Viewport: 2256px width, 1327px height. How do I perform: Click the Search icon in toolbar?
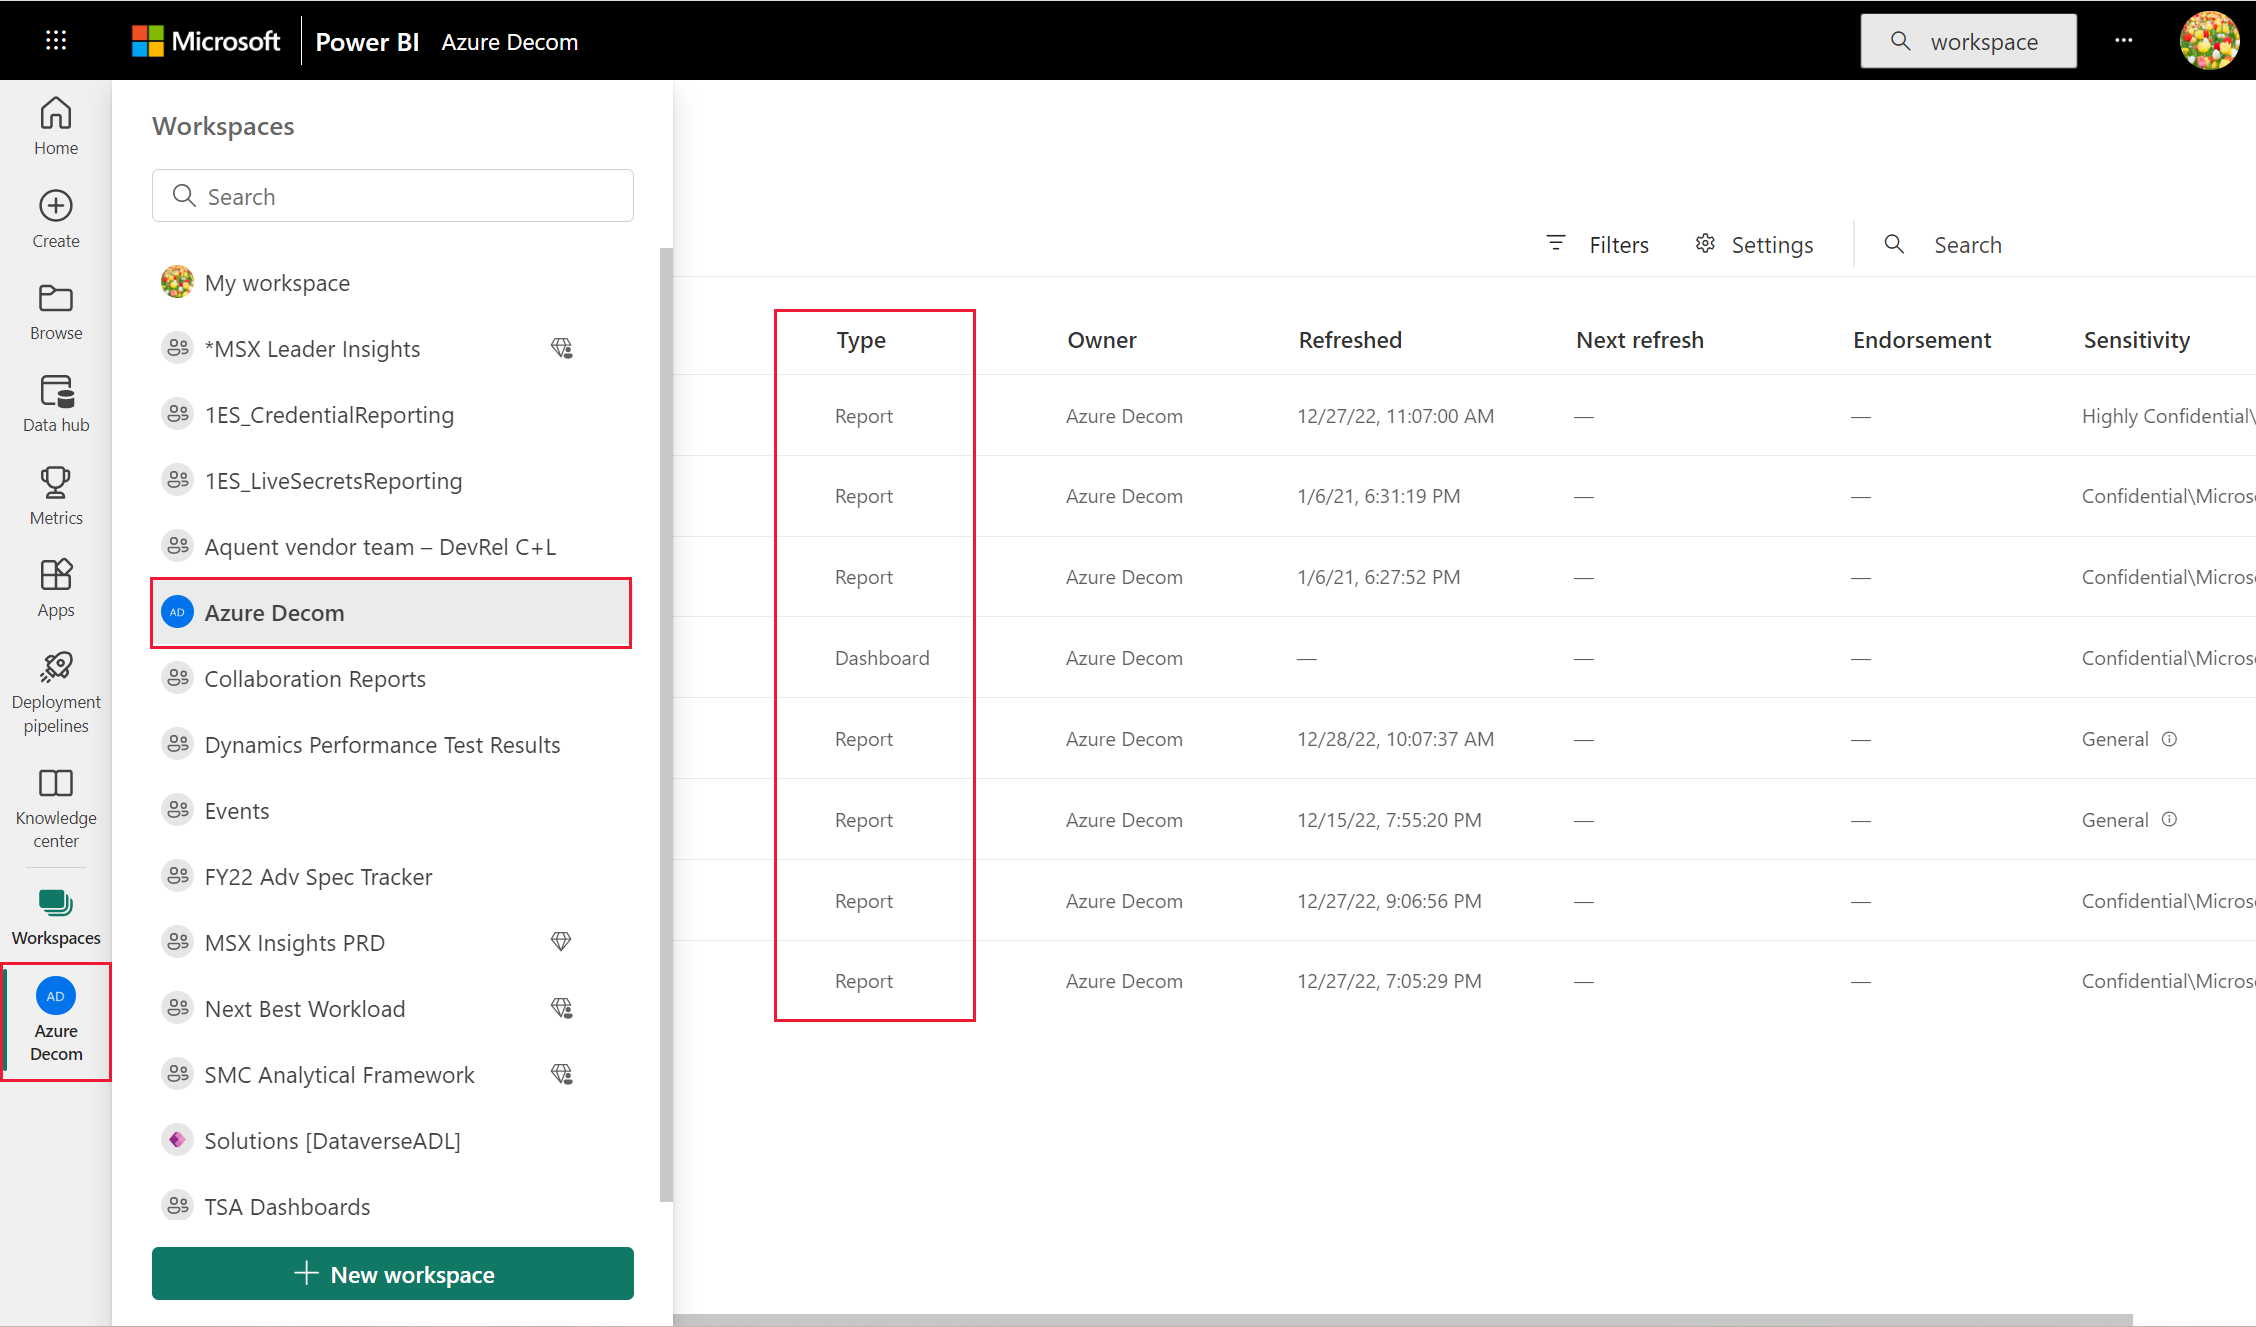tap(1896, 243)
